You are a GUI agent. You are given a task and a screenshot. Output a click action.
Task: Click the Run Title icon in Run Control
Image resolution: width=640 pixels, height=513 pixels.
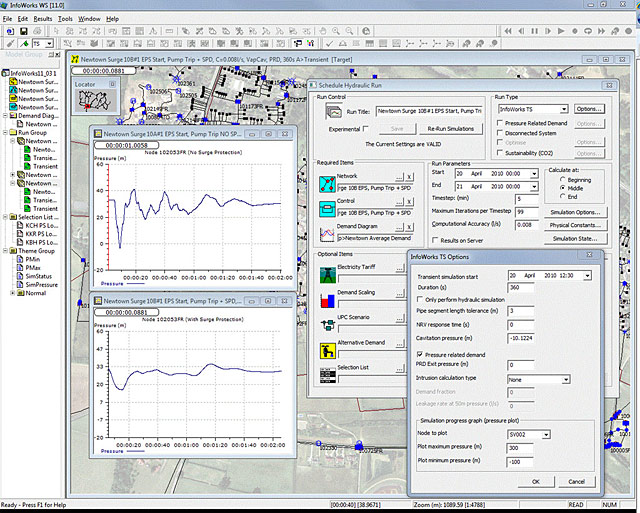coord(333,111)
